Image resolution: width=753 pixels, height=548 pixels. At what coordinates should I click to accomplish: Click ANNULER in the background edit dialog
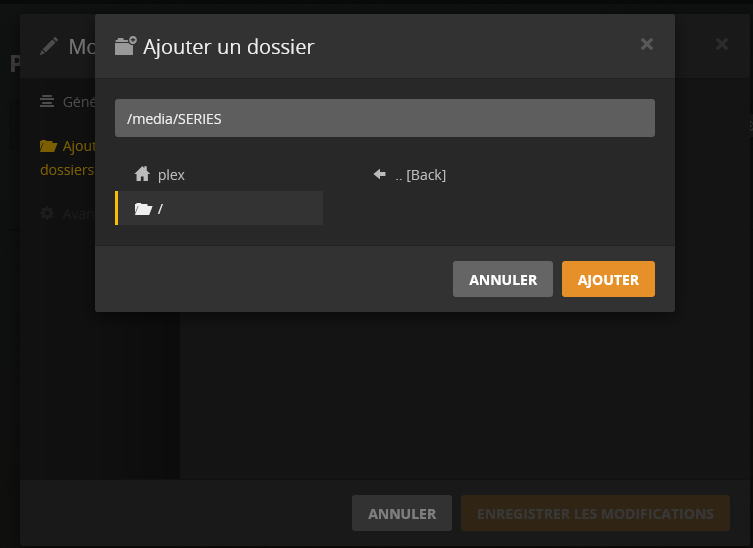point(401,513)
